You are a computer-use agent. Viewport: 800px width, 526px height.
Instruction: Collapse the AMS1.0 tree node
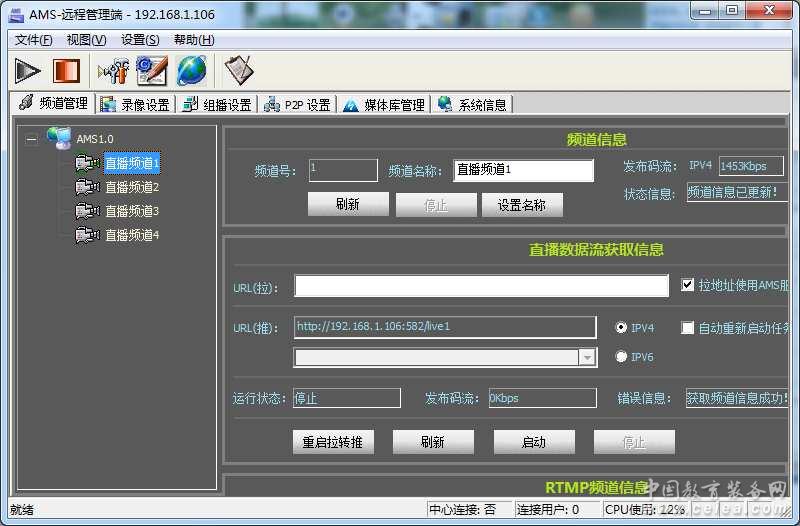(x=32, y=139)
